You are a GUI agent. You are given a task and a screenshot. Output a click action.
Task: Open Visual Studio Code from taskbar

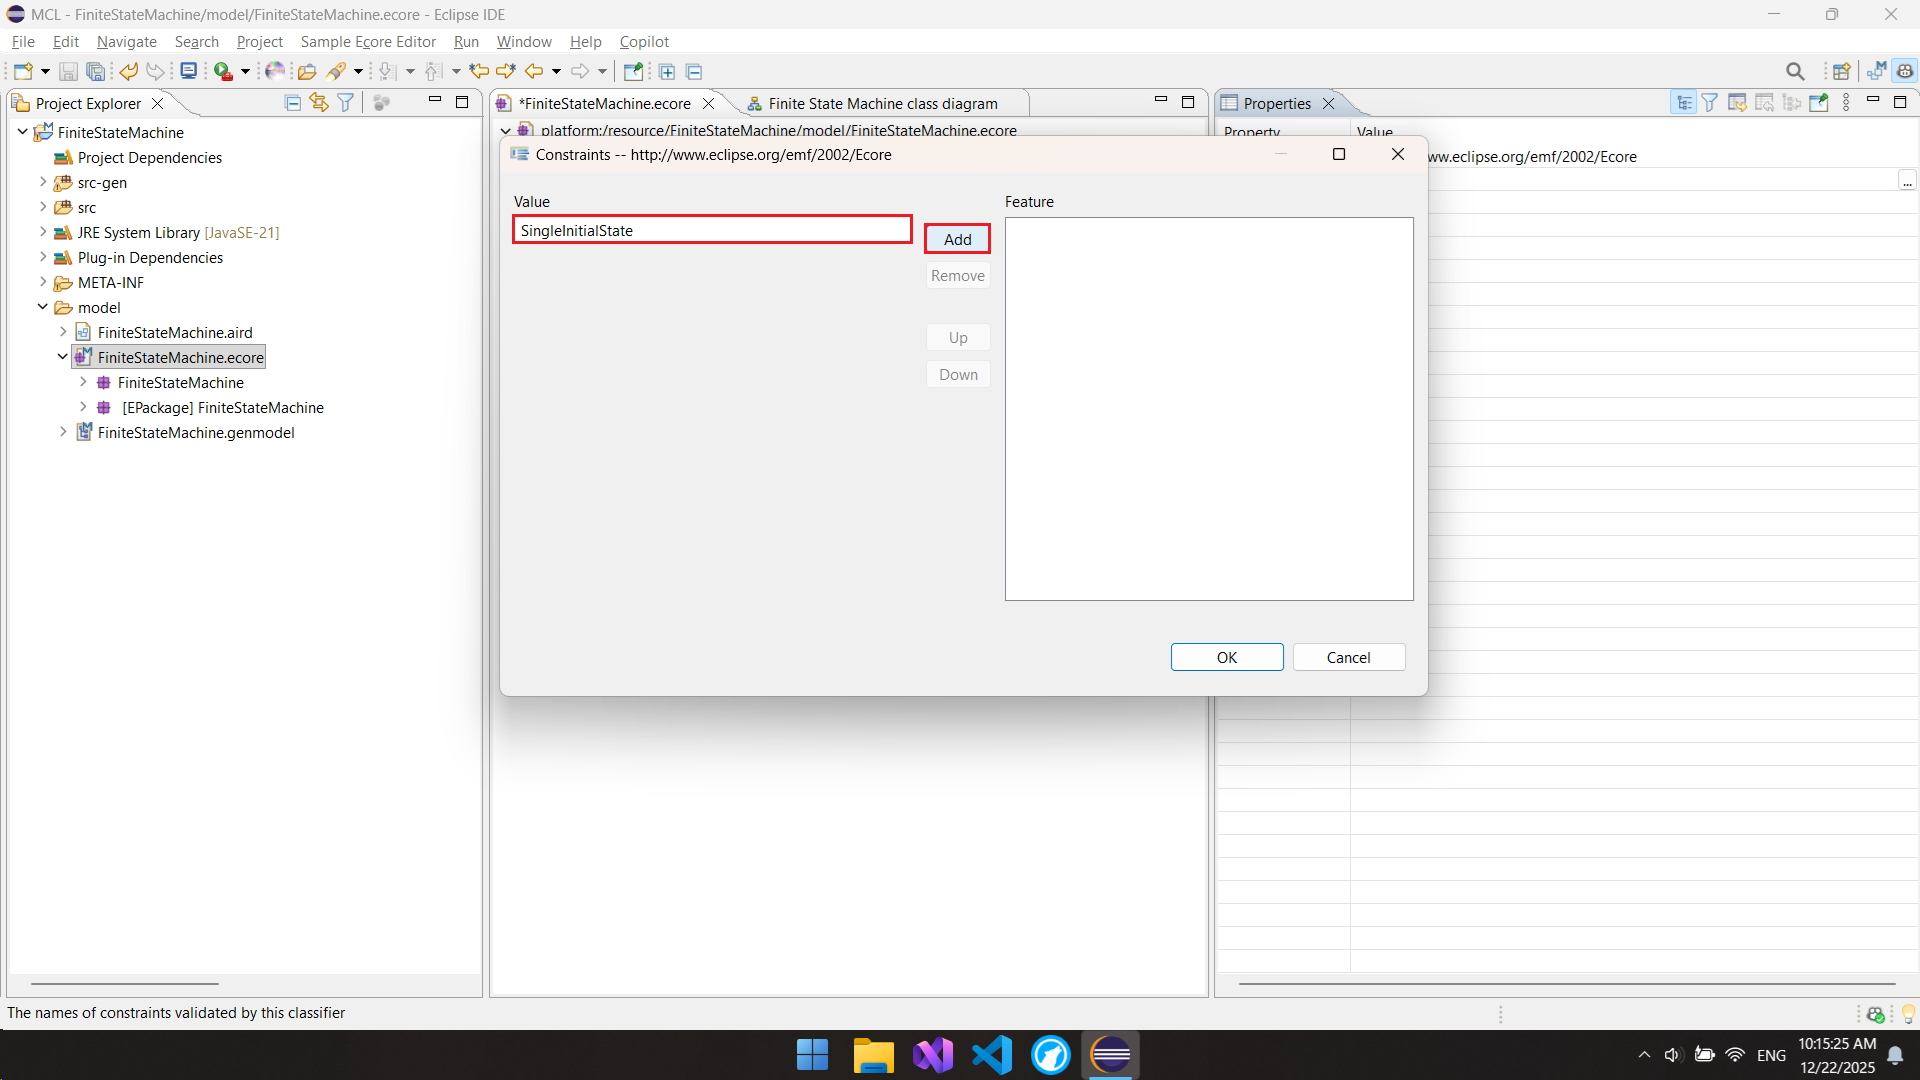coord(991,1055)
